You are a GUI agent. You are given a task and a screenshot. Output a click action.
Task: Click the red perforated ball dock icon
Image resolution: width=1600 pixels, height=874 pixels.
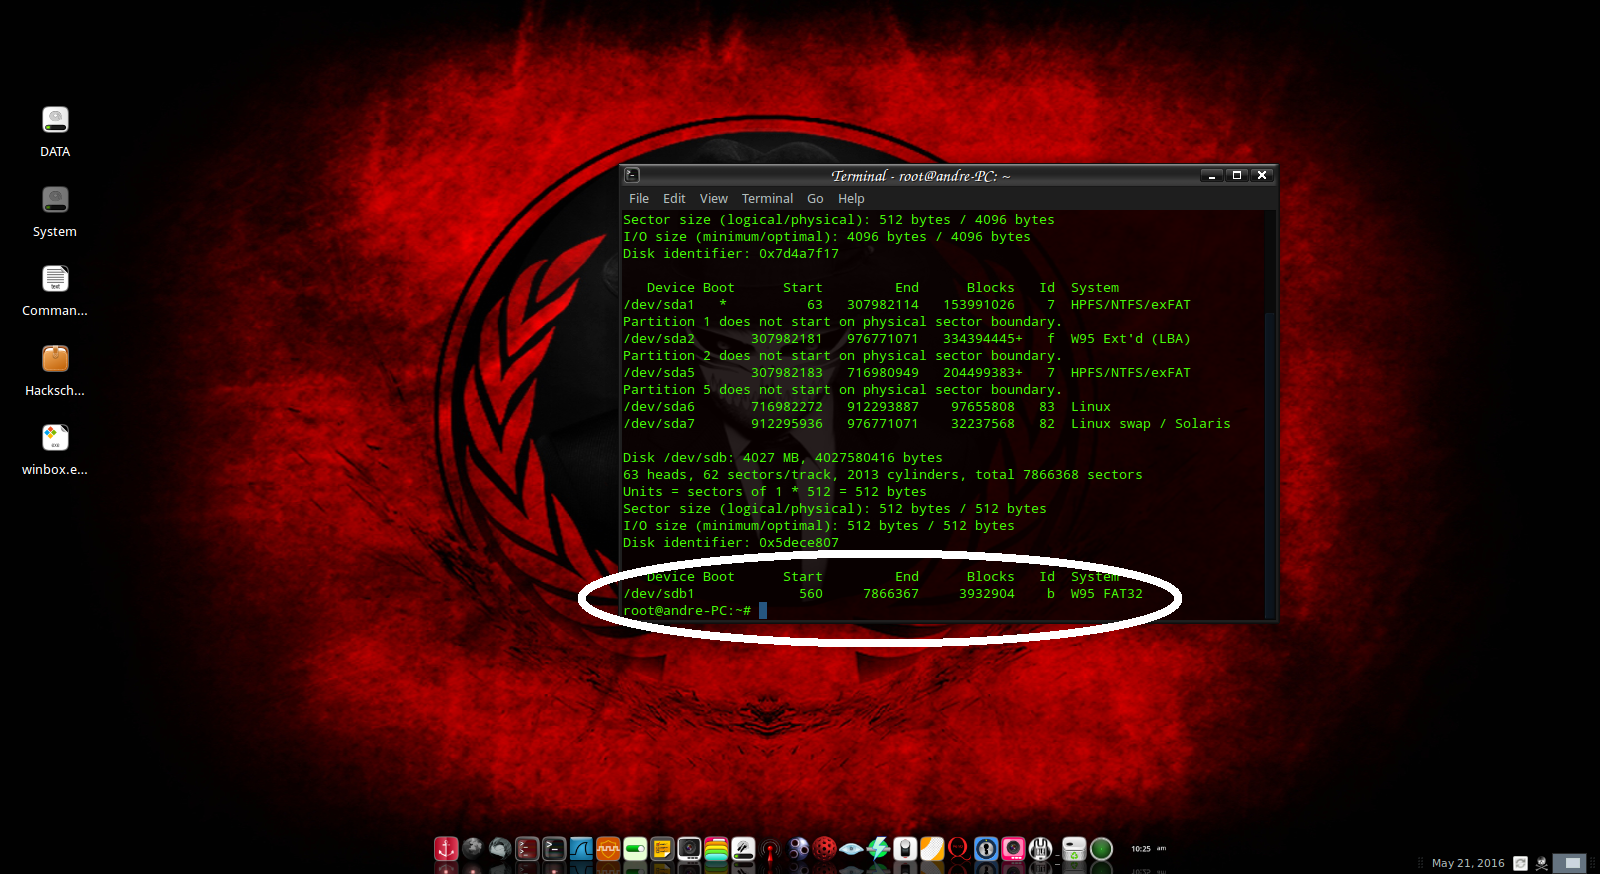point(824,849)
